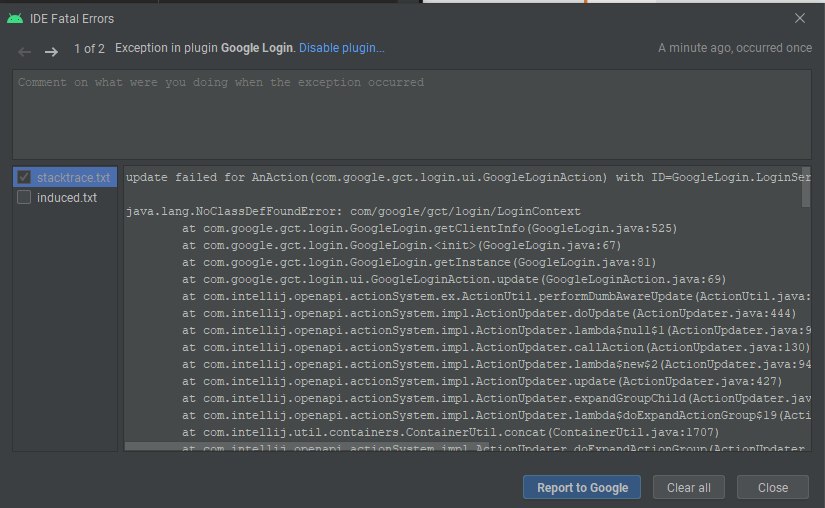Click the ContainerUtil.concat trace line
Viewport: 825px width, 508px height.
[450, 432]
